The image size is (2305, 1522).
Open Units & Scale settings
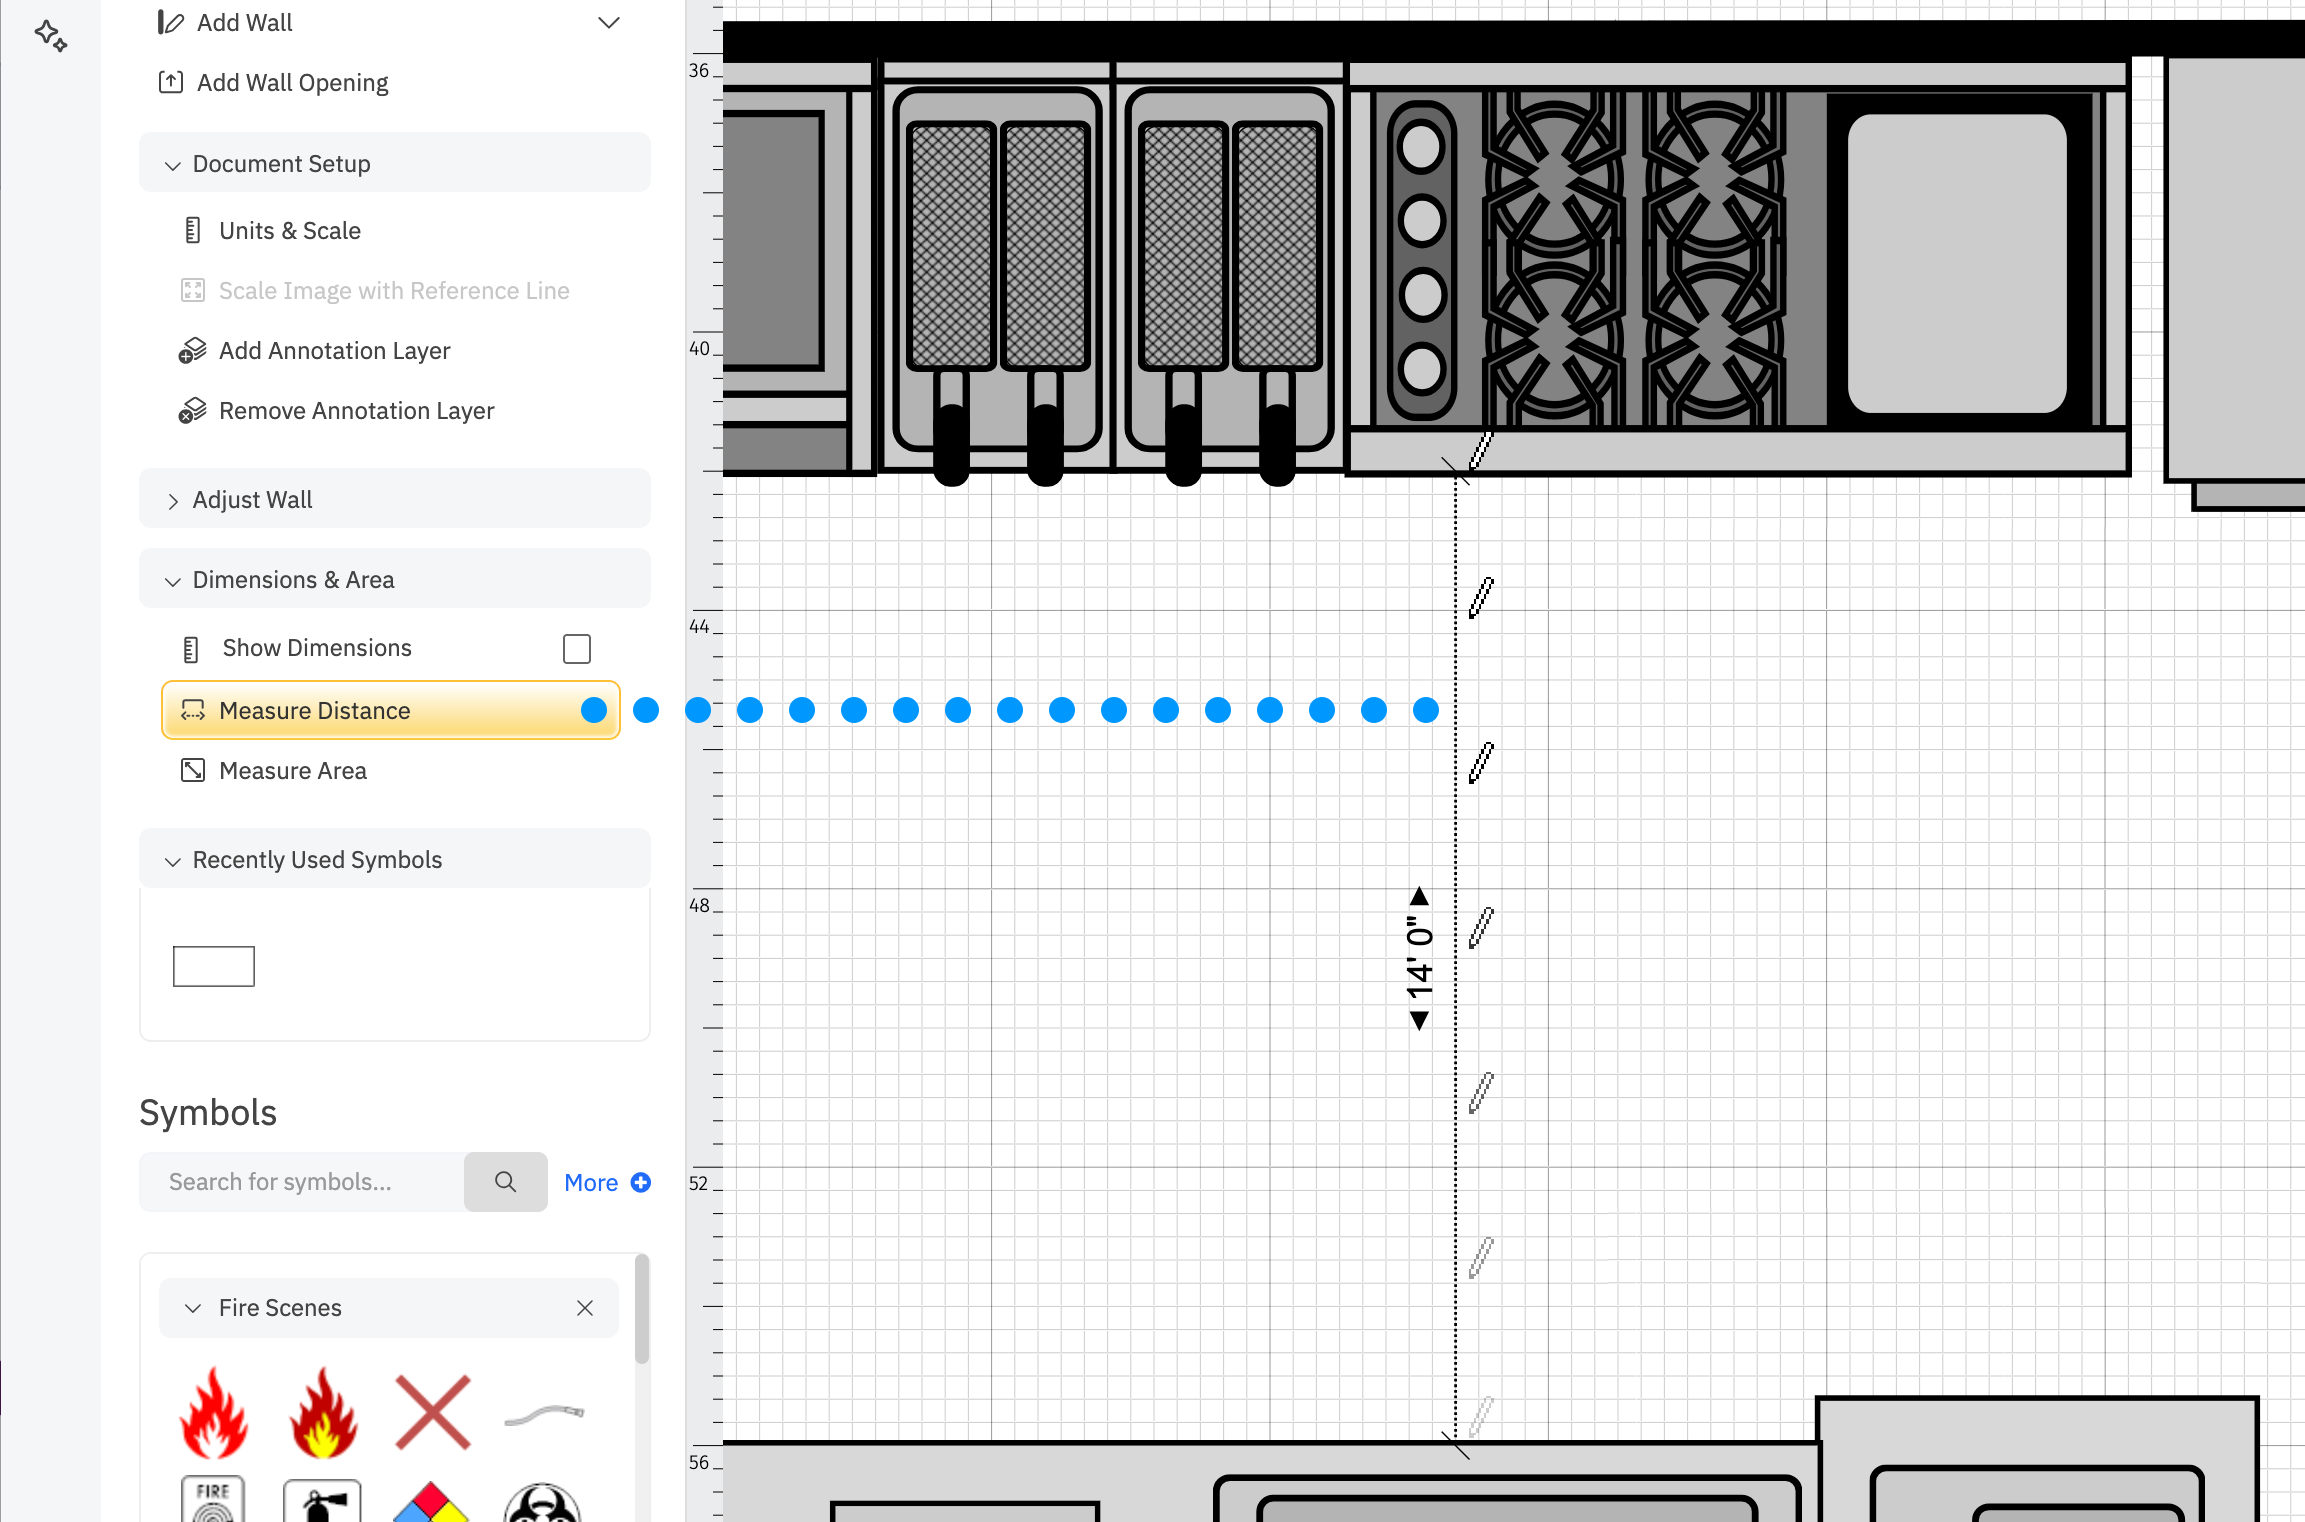(x=289, y=231)
